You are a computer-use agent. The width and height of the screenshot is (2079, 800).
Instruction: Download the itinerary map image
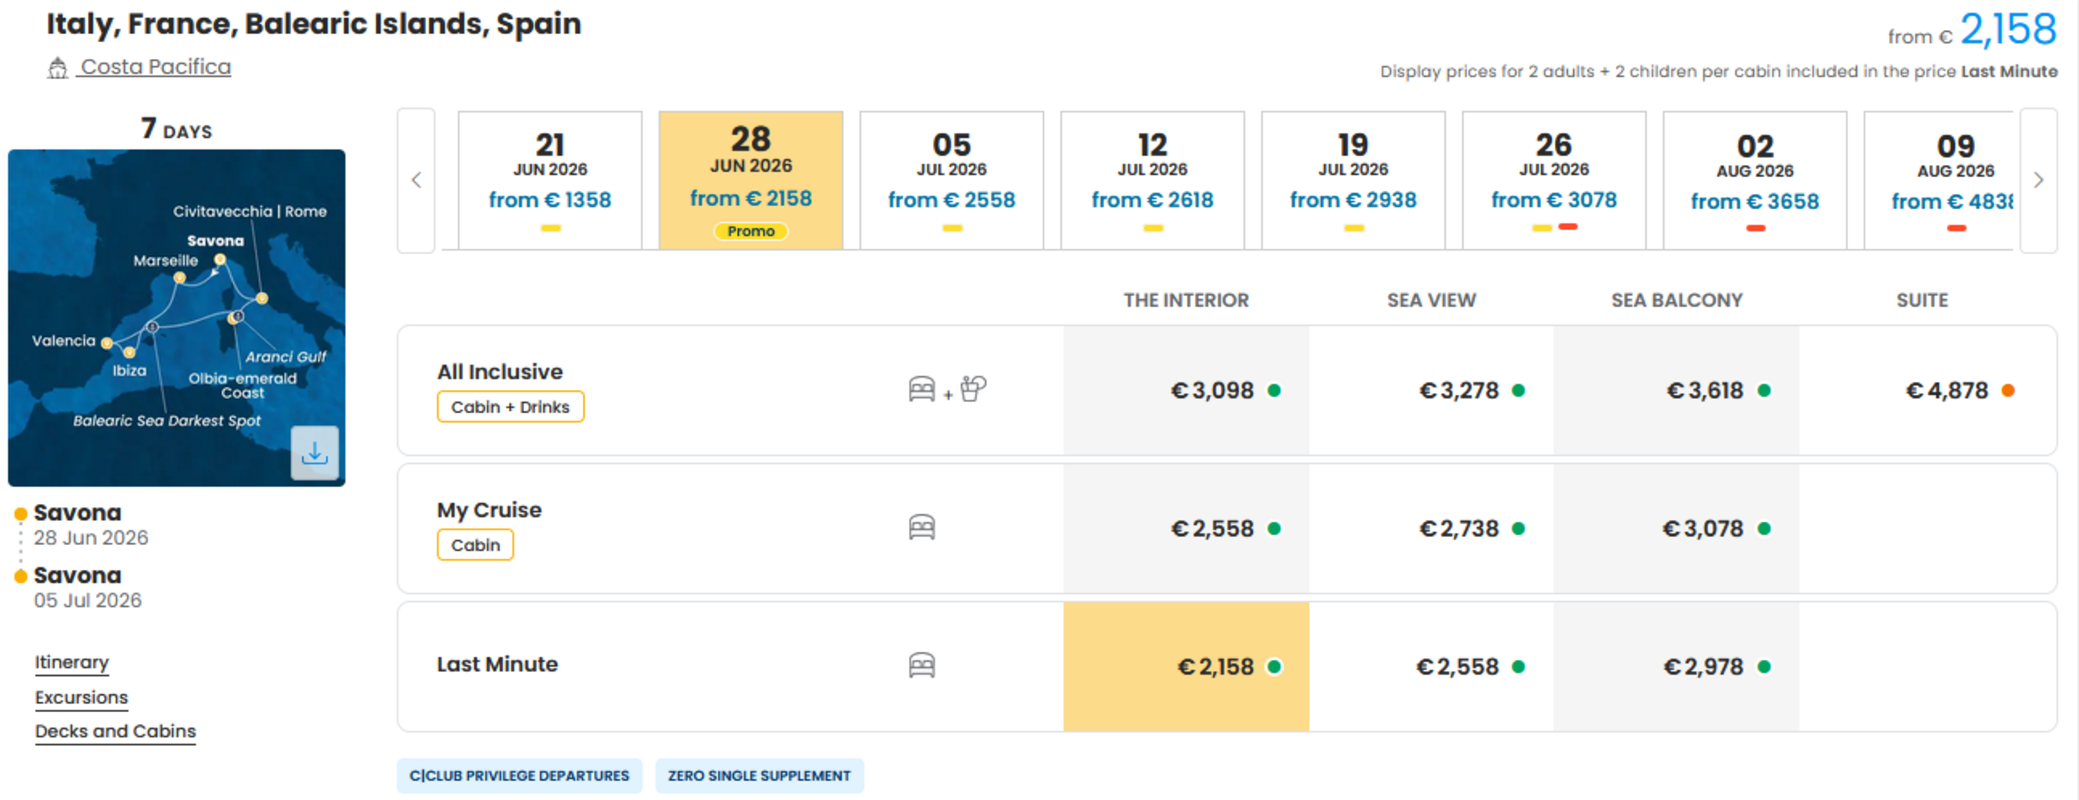(314, 453)
